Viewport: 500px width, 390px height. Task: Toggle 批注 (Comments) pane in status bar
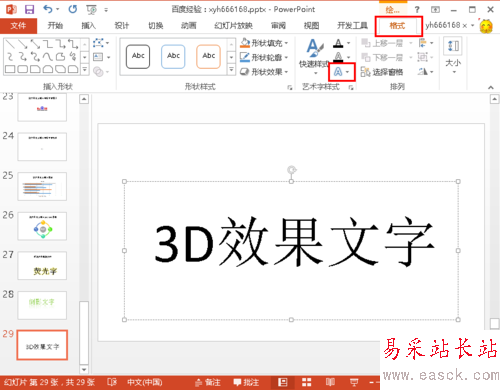pos(246,382)
